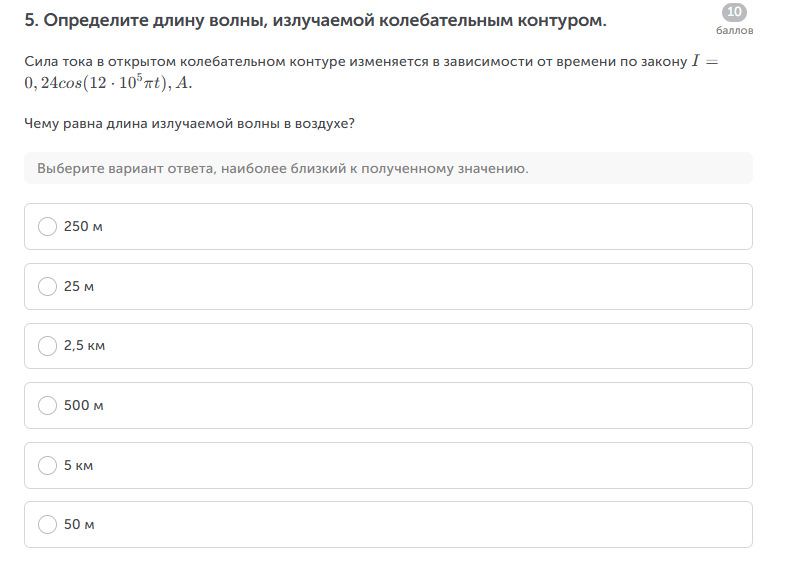Click the '5 км' answer label text
Viewport: 787px width, 566px height.
click(x=78, y=465)
